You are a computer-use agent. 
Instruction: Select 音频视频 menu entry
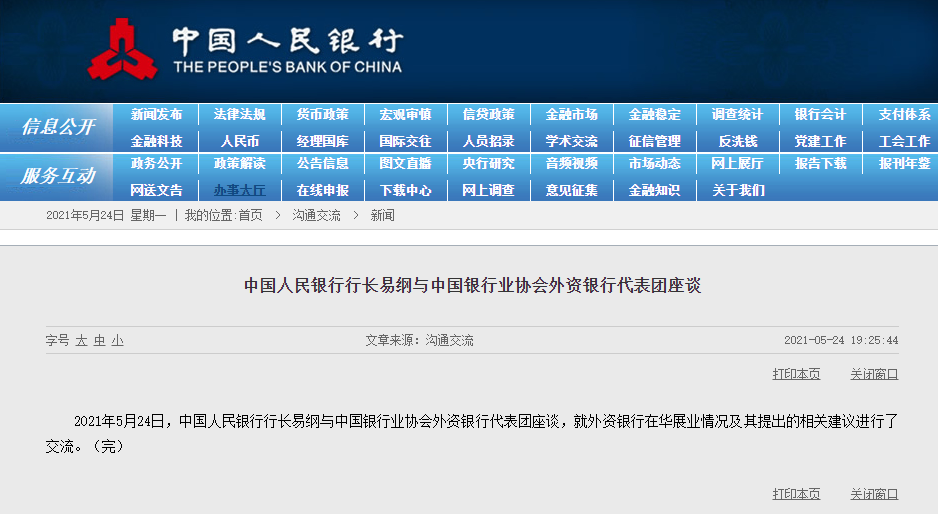point(572,163)
